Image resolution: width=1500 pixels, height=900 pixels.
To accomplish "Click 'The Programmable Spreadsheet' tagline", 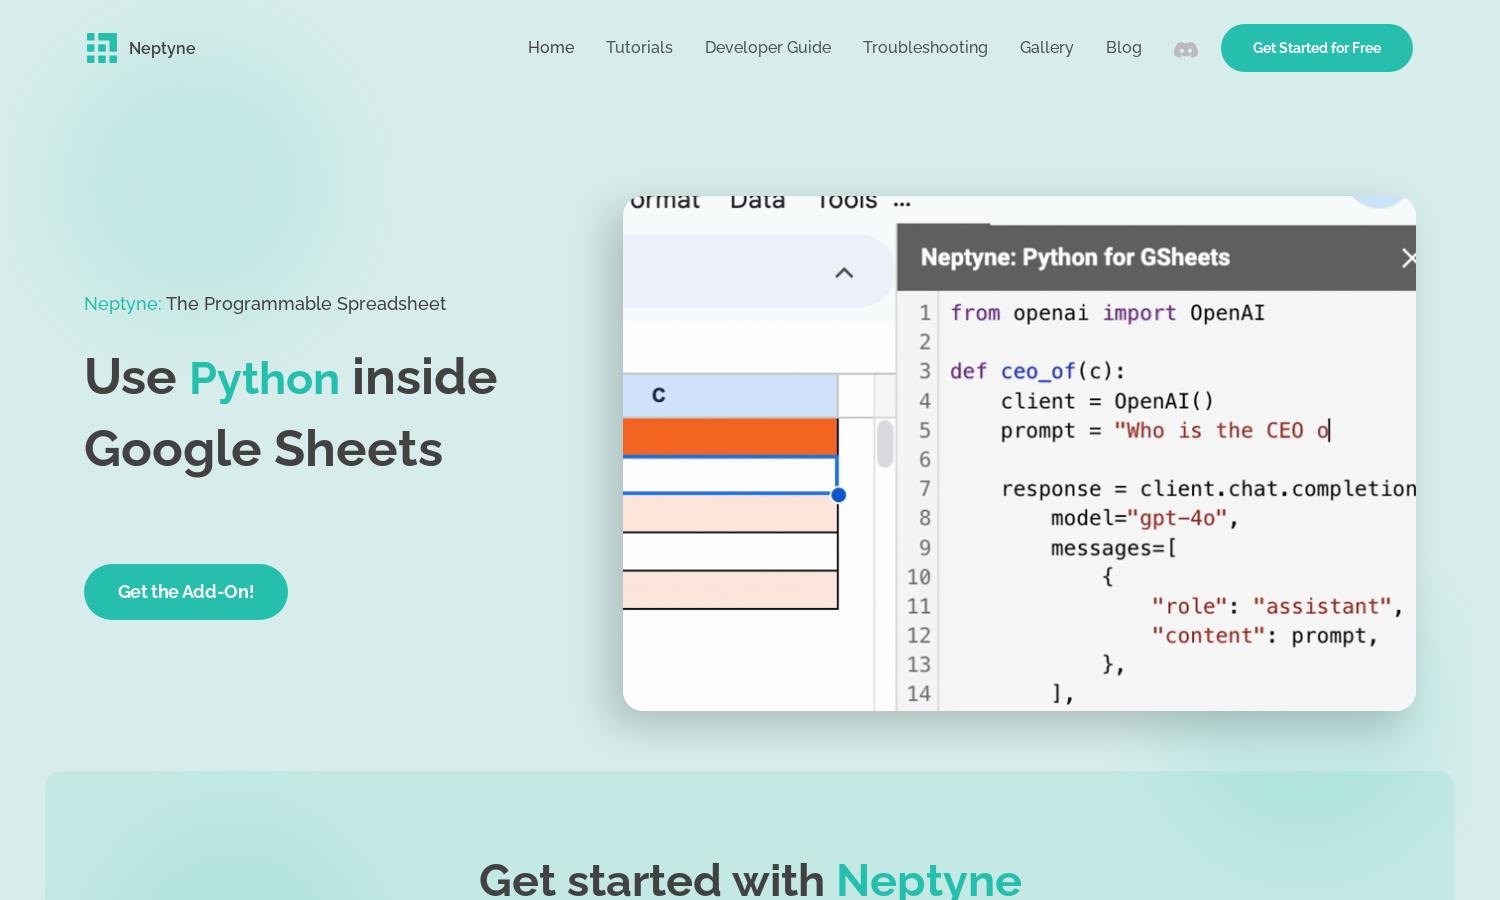I will pyautogui.click(x=306, y=303).
